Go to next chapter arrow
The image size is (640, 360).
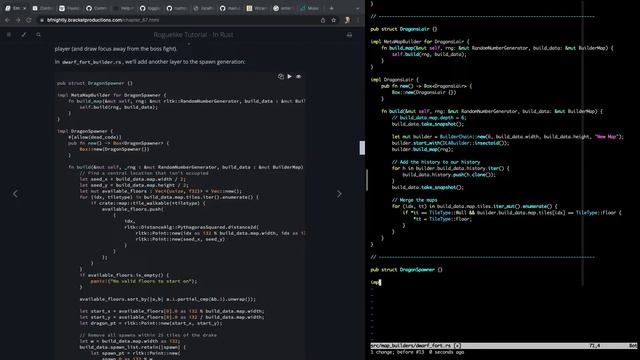click(339, 194)
